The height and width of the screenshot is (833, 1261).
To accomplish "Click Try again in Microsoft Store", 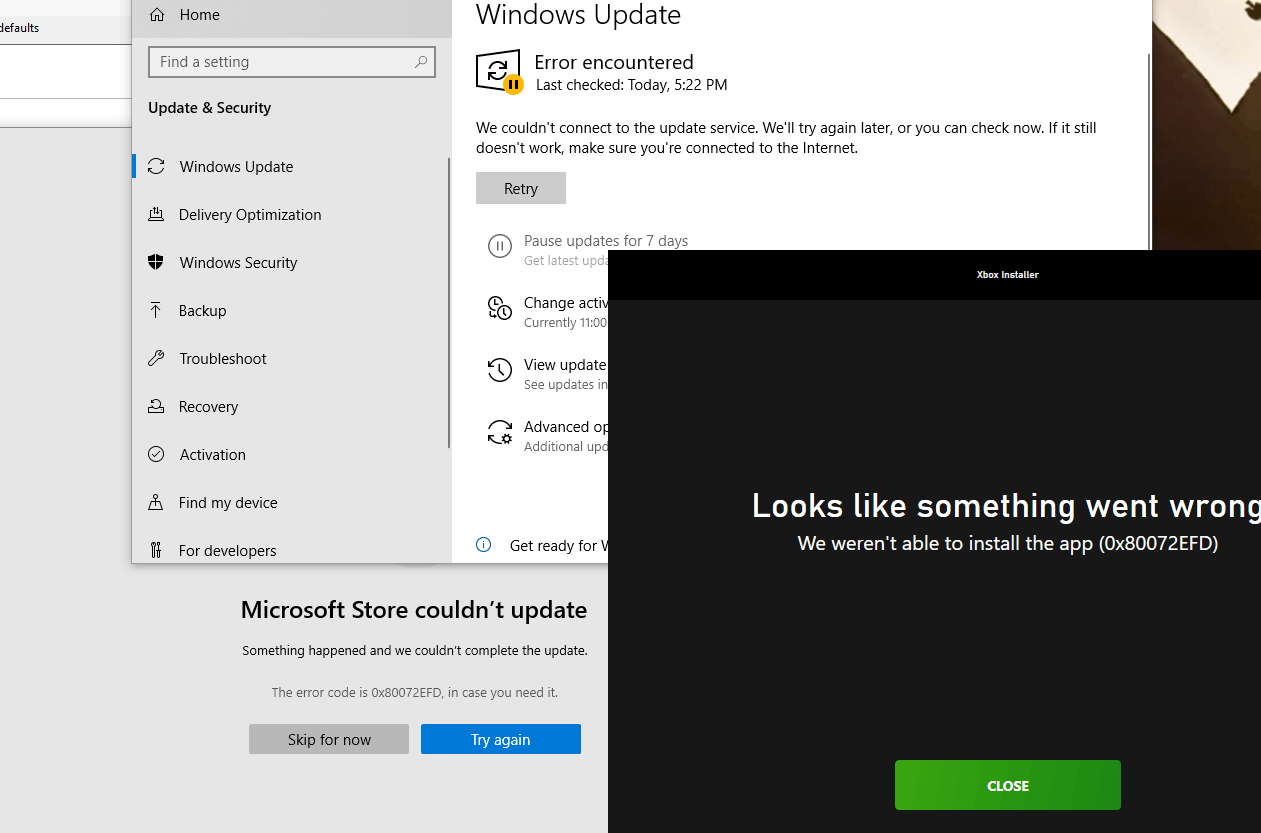I will (x=501, y=739).
